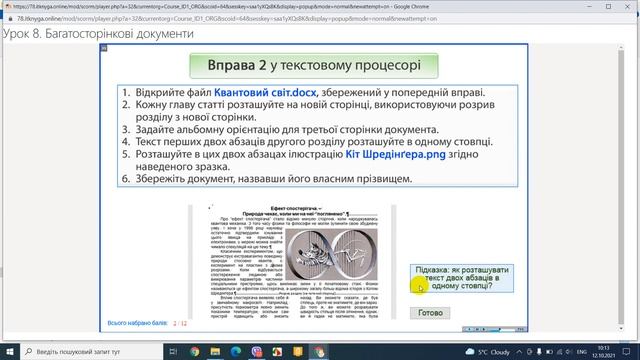Open the Кіт Шредінґера.png link
Viewport: 640px width, 360px height.
pyautogui.click(x=396, y=154)
